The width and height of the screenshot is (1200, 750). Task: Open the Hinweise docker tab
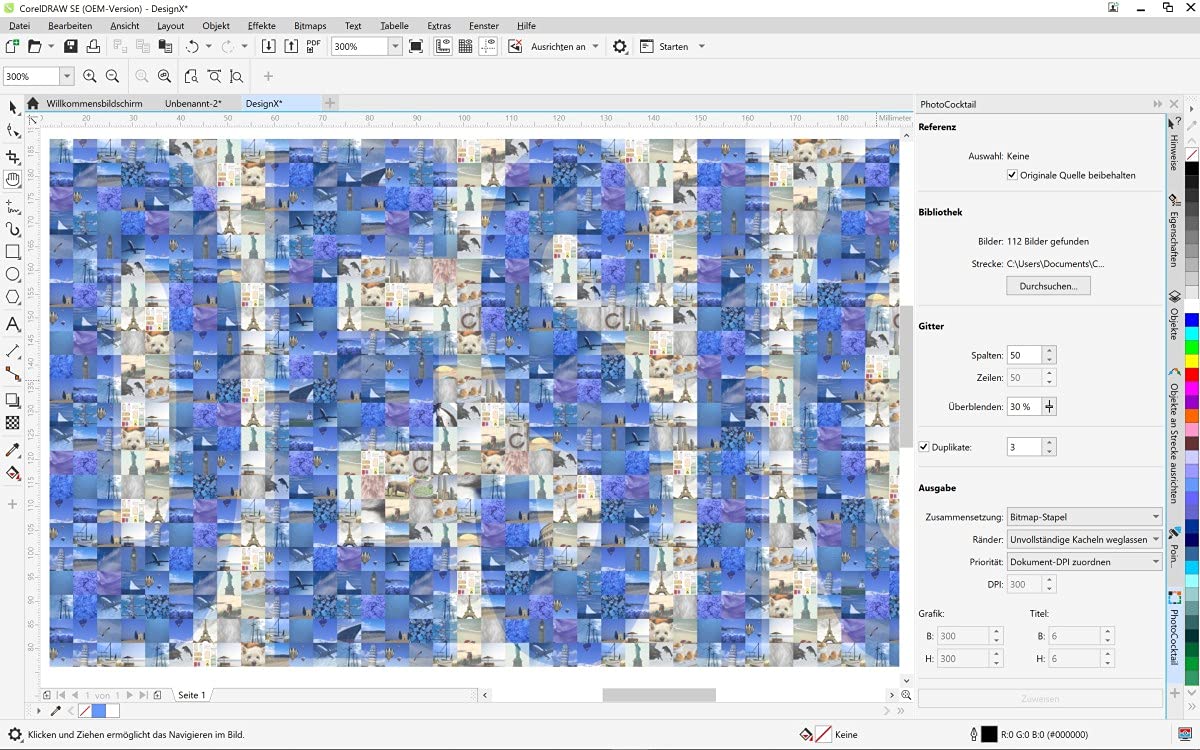pos(1175,142)
